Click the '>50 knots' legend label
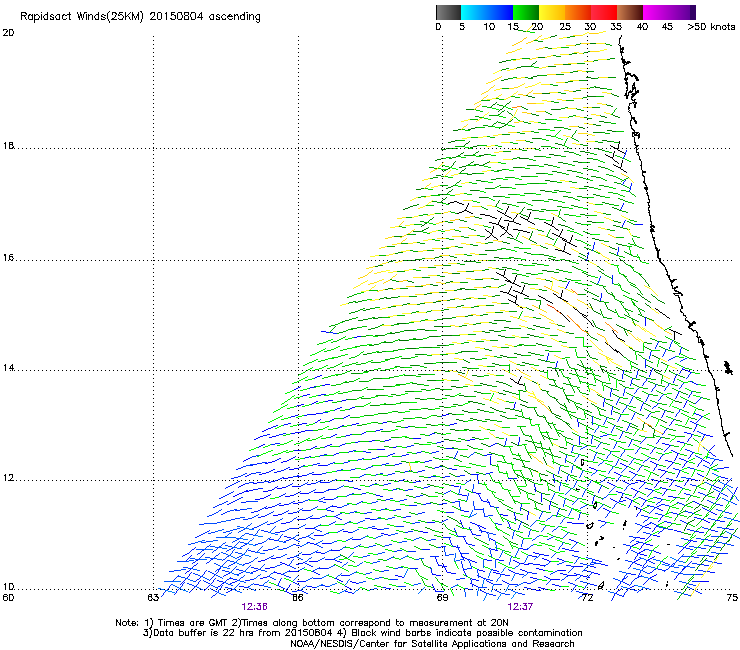740x650 pixels. click(x=711, y=27)
